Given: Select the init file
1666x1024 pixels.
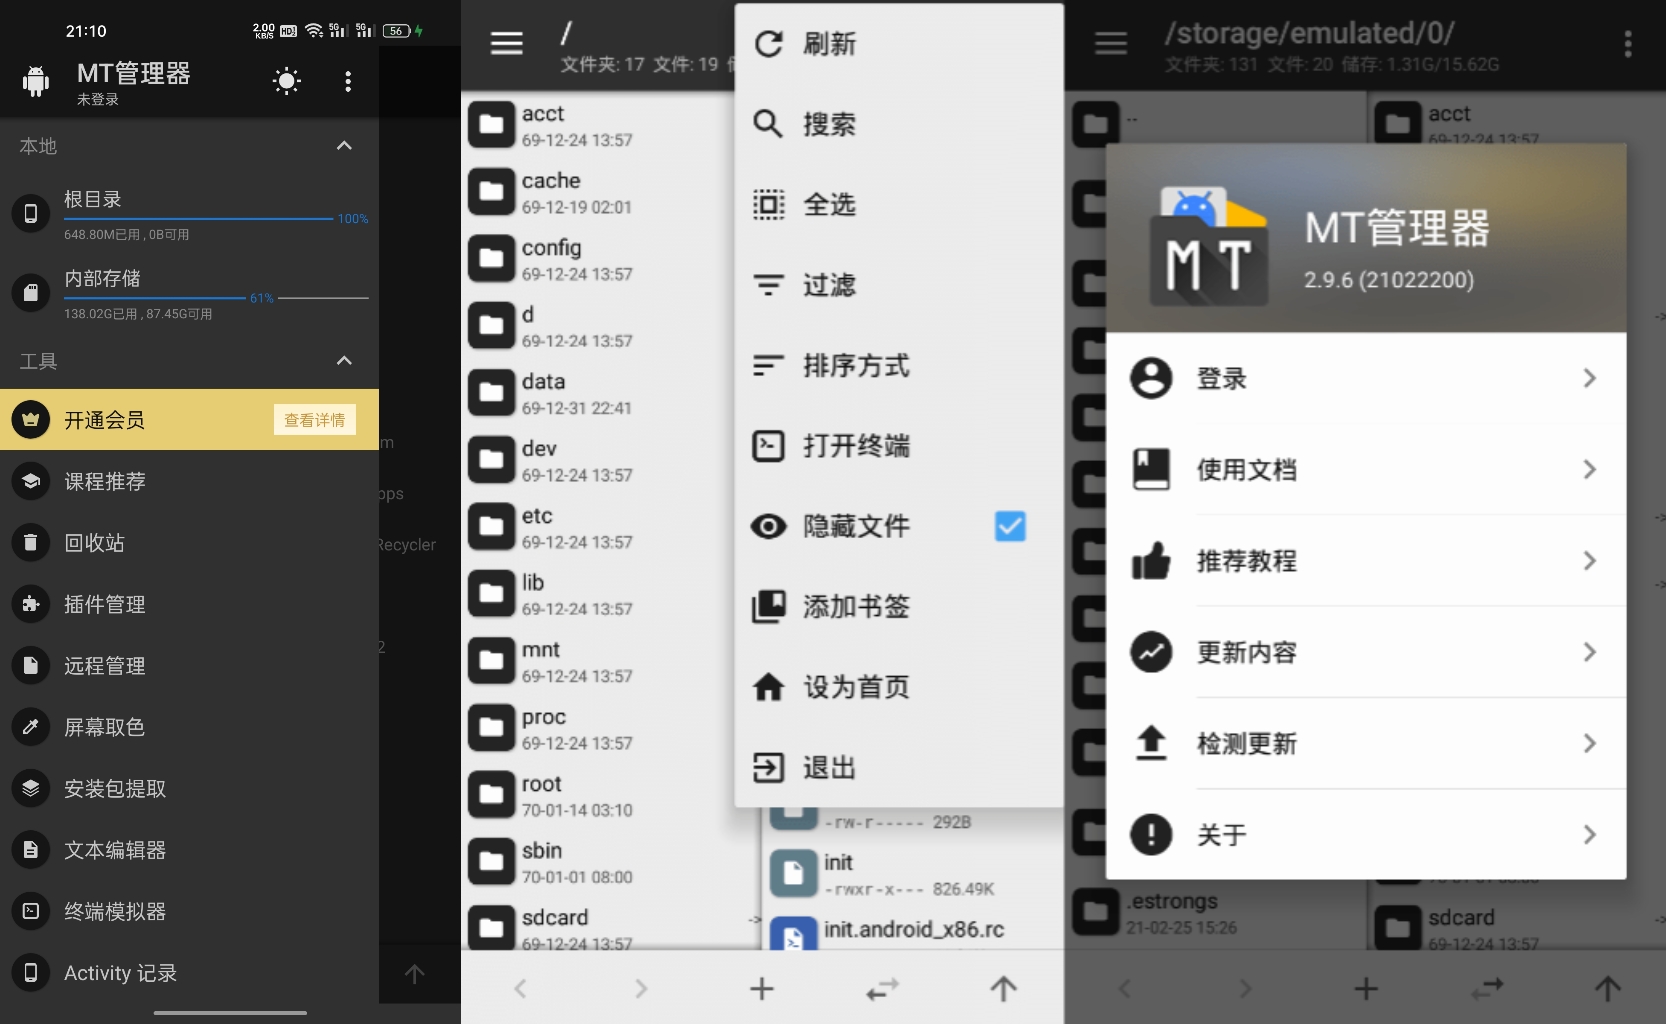Looking at the screenshot, I should point(912,873).
